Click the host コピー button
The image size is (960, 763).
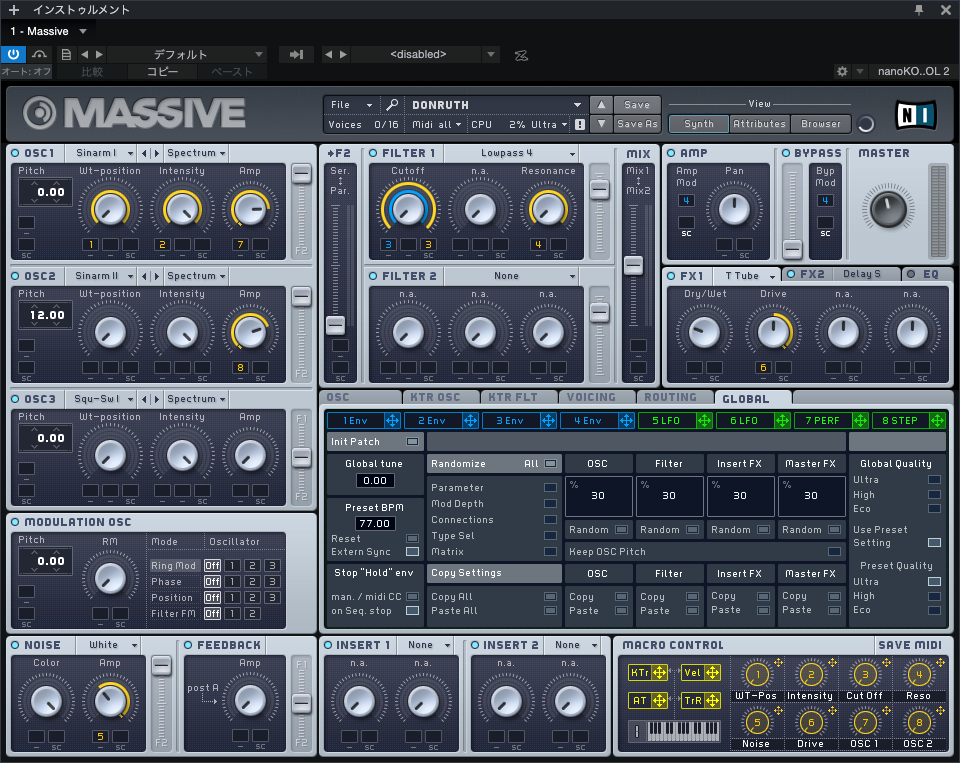pyautogui.click(x=162, y=72)
